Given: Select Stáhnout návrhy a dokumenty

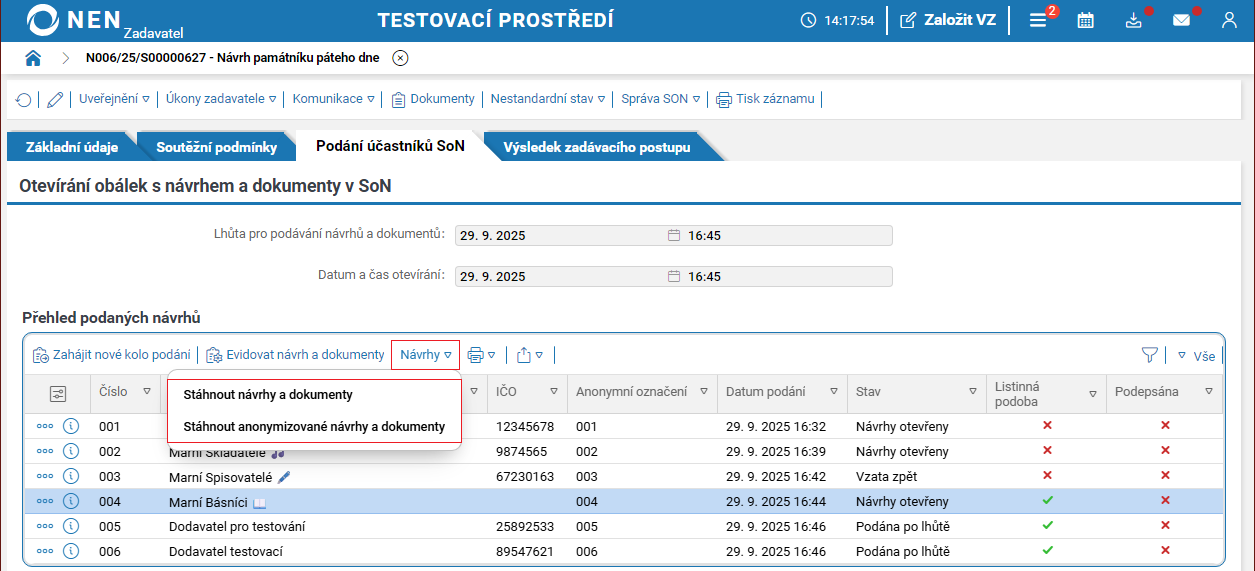Looking at the screenshot, I should pos(268,395).
